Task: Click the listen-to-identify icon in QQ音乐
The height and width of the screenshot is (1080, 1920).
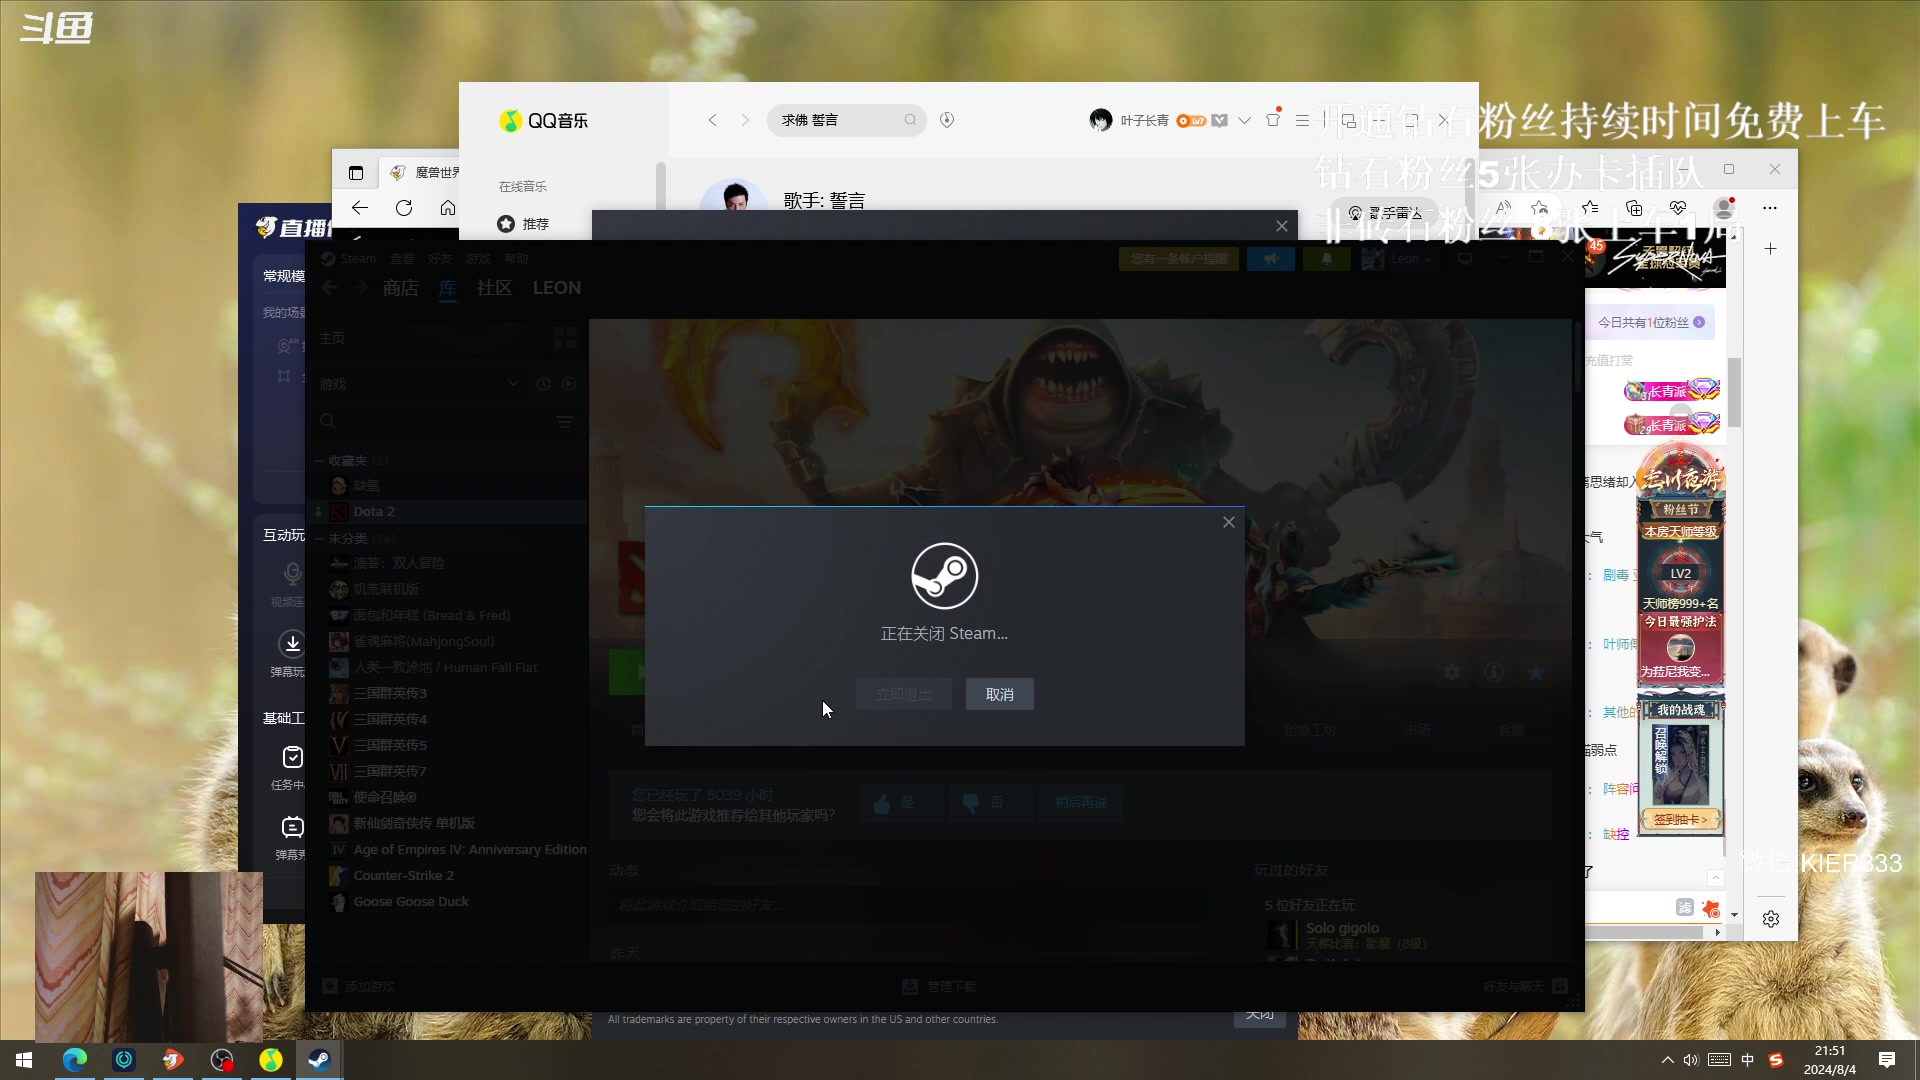Action: 947,120
